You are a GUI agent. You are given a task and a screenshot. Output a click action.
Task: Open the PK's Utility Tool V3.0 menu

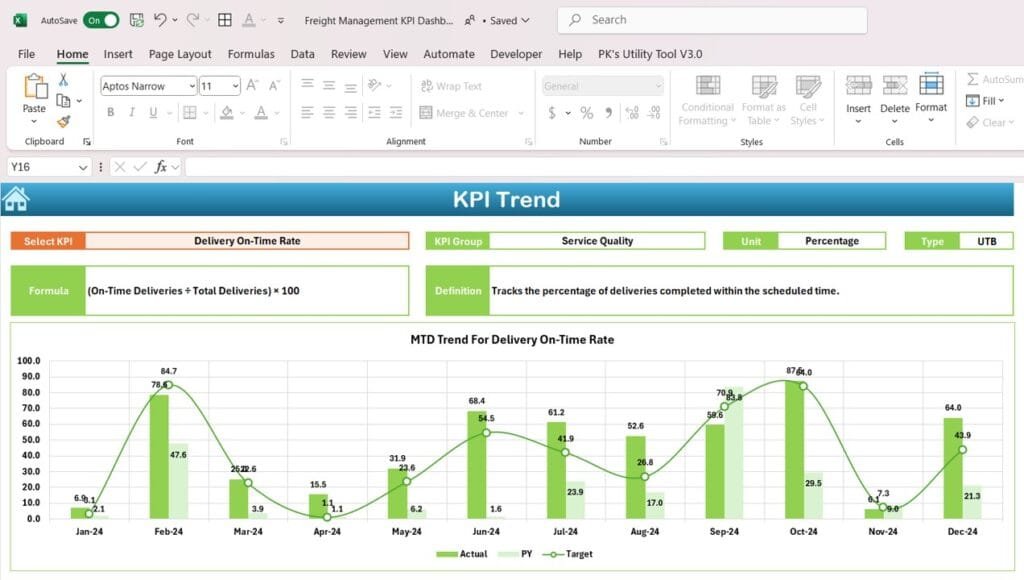(652, 54)
